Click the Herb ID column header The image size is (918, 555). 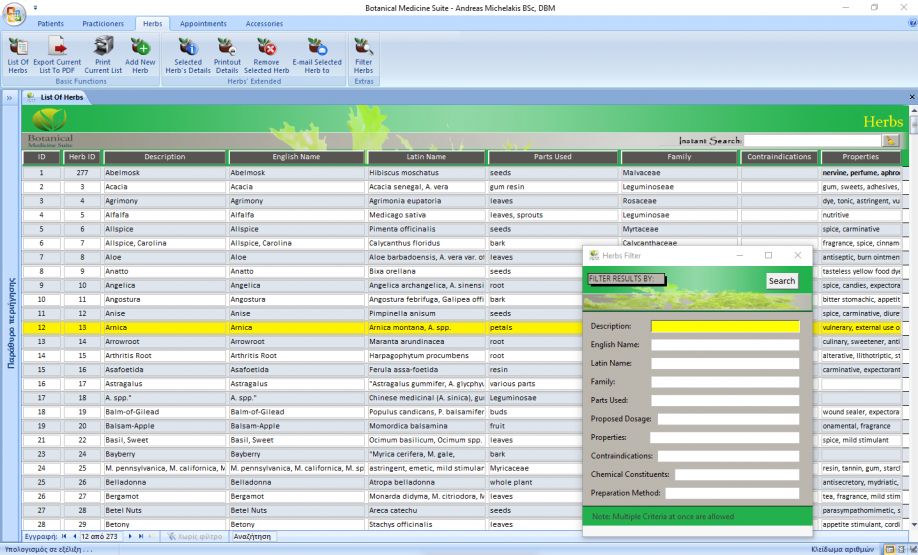click(82, 157)
